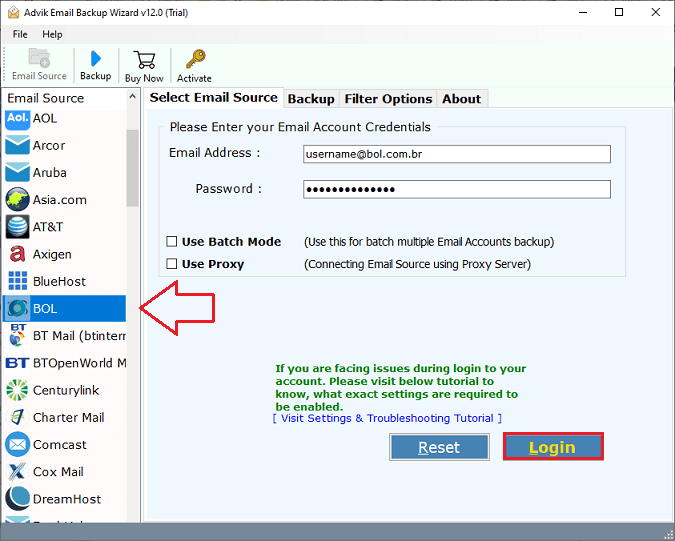Click the Login button
This screenshot has height=541, width=675.
pyautogui.click(x=553, y=447)
